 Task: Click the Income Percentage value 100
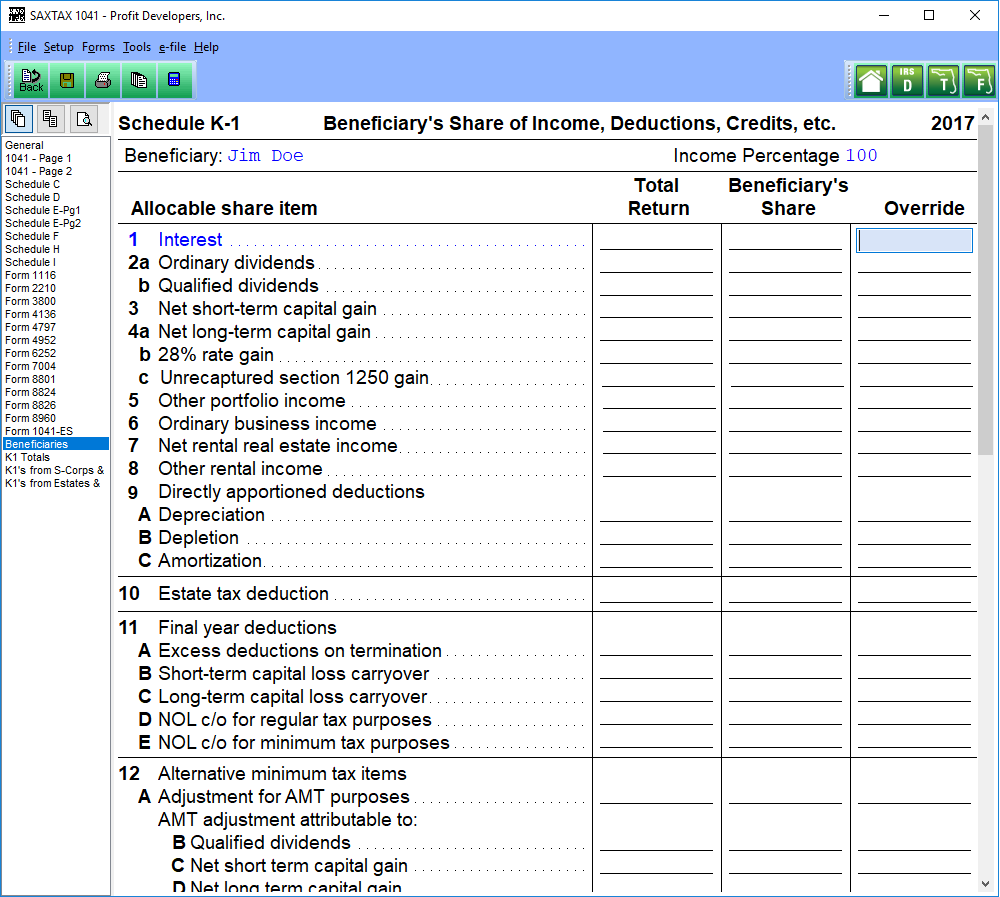pos(861,156)
